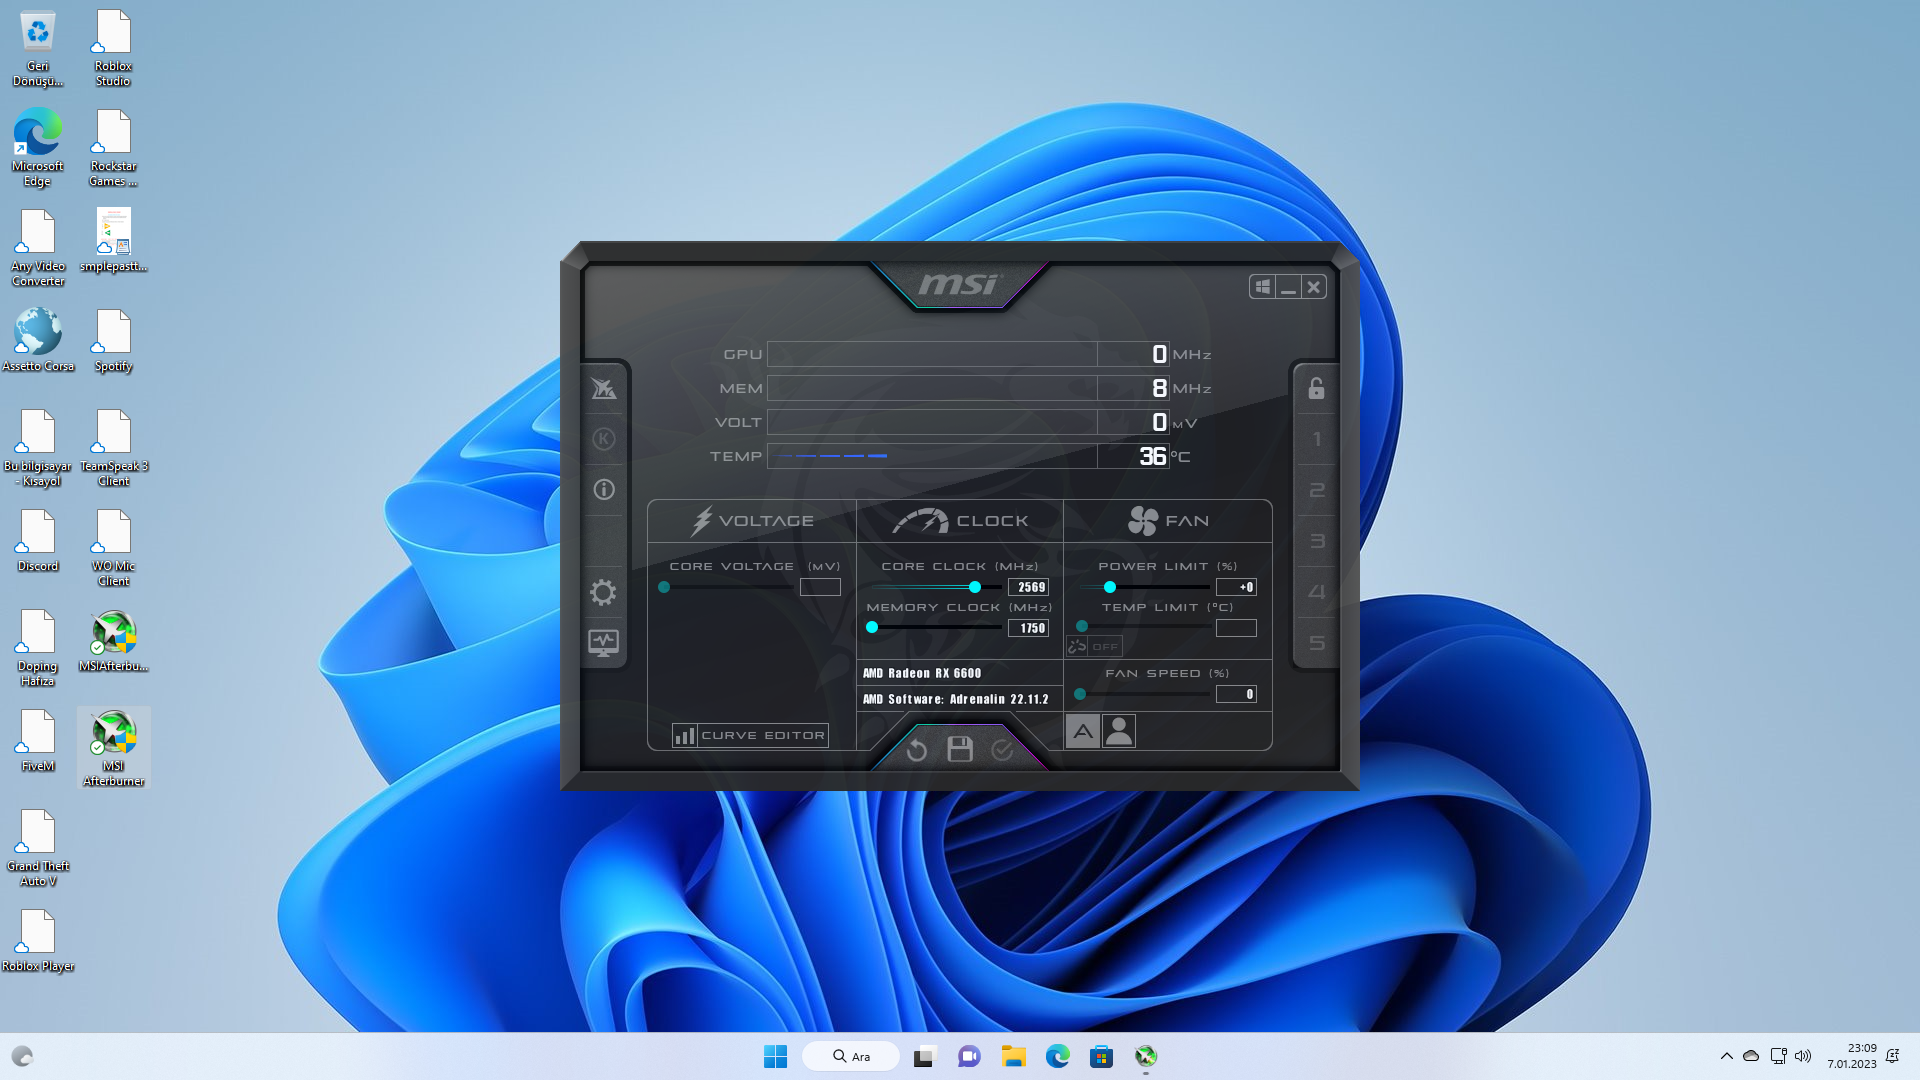Image resolution: width=1920 pixels, height=1080 pixels.
Task: Click the Memory Clock value field
Action: coord(1028,628)
